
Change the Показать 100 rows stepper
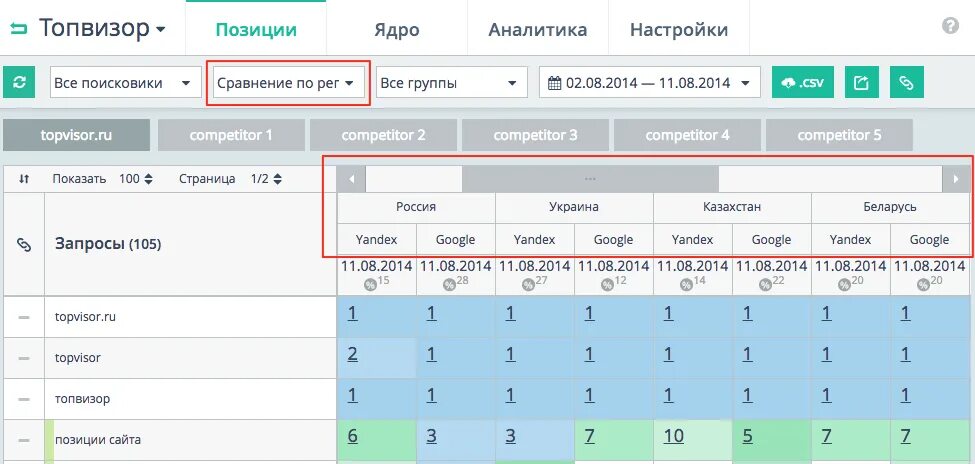coord(136,179)
